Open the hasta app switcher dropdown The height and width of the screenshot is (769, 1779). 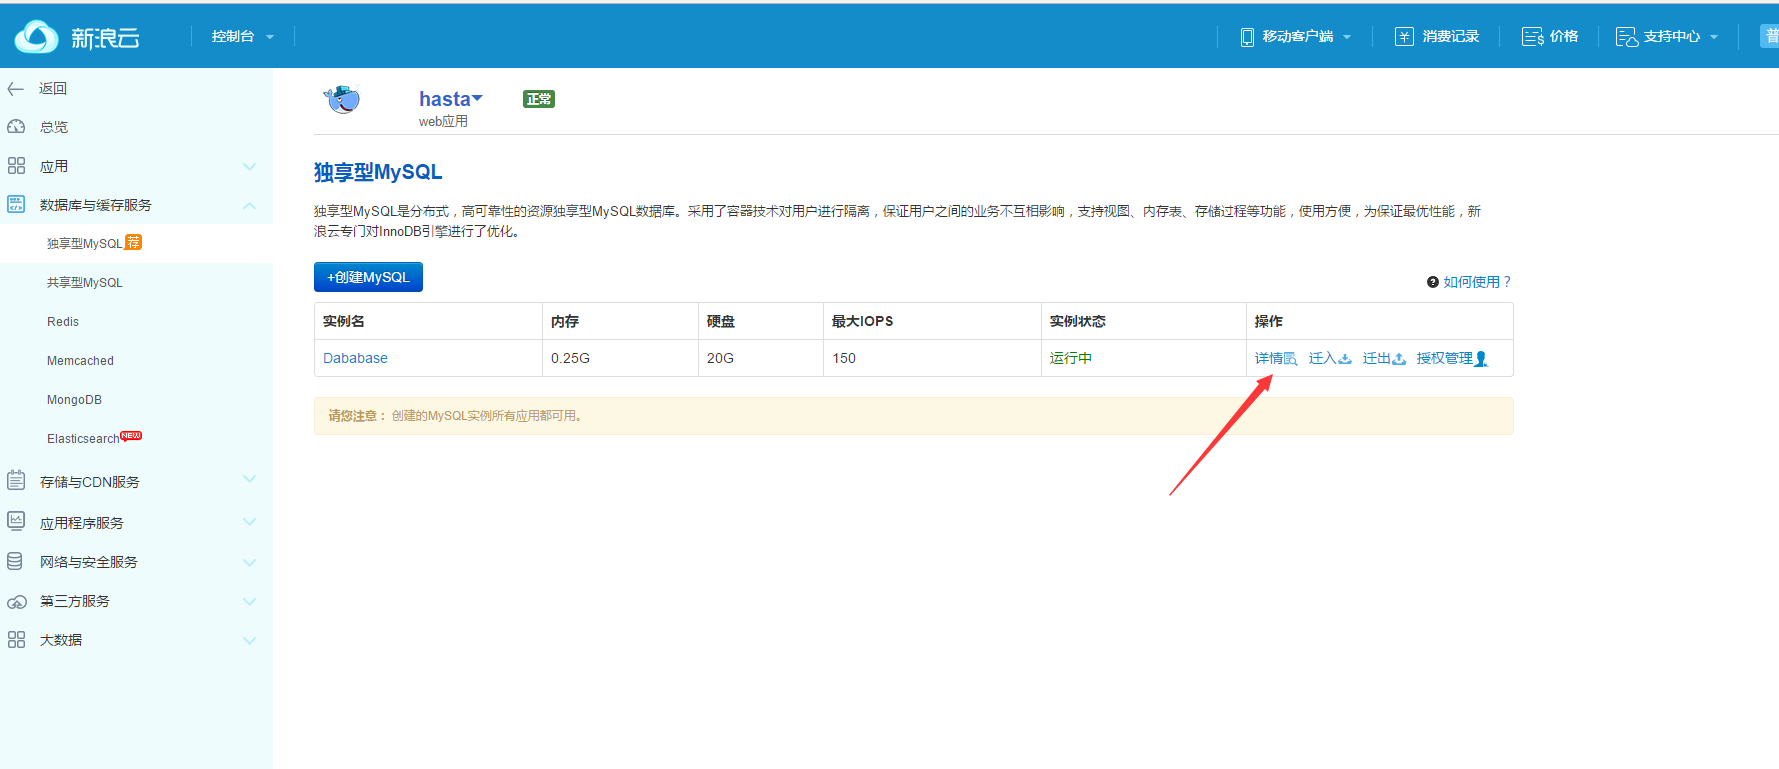click(451, 99)
